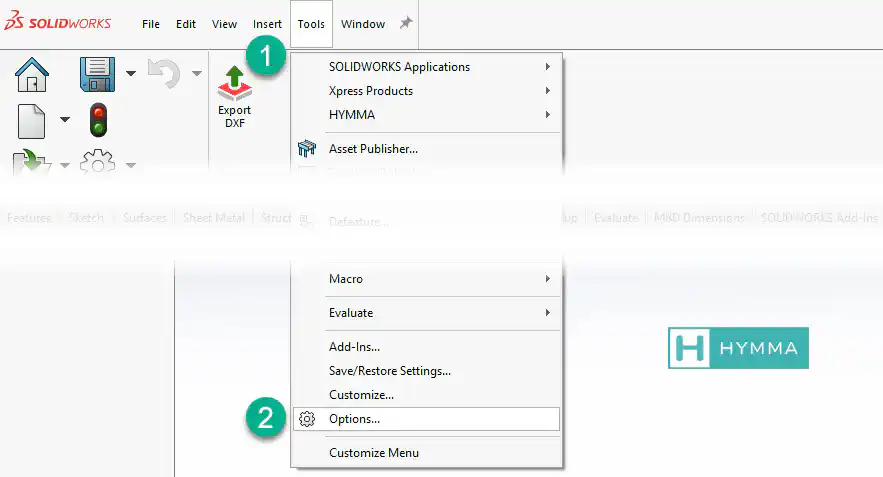Click arrow next to Evaluate menu item

click(x=547, y=313)
